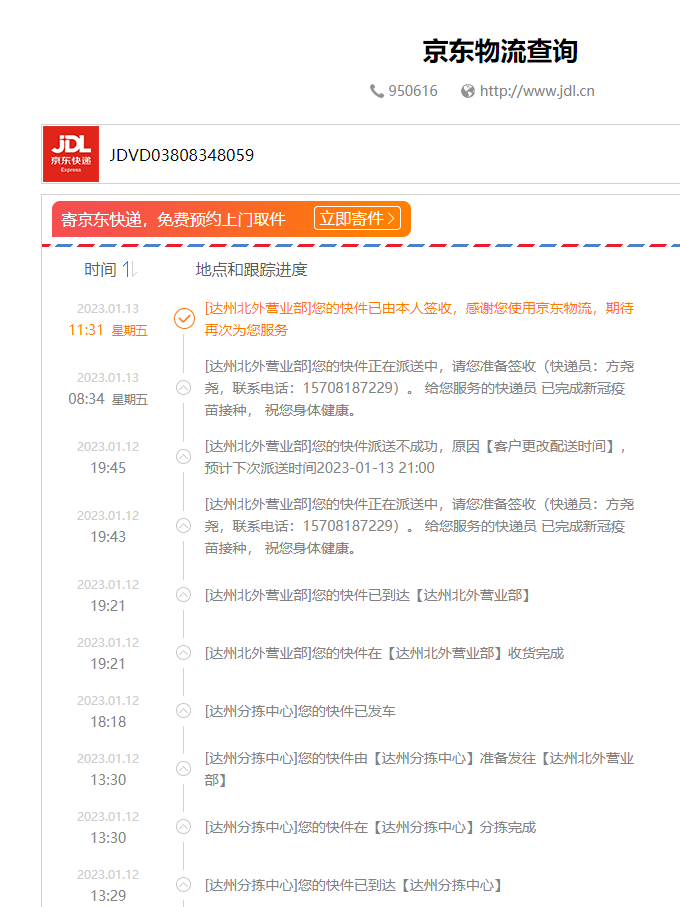Click the 寄京东快递 免费预约上门取件 banner text
The width and height of the screenshot is (680, 907).
coord(173,219)
